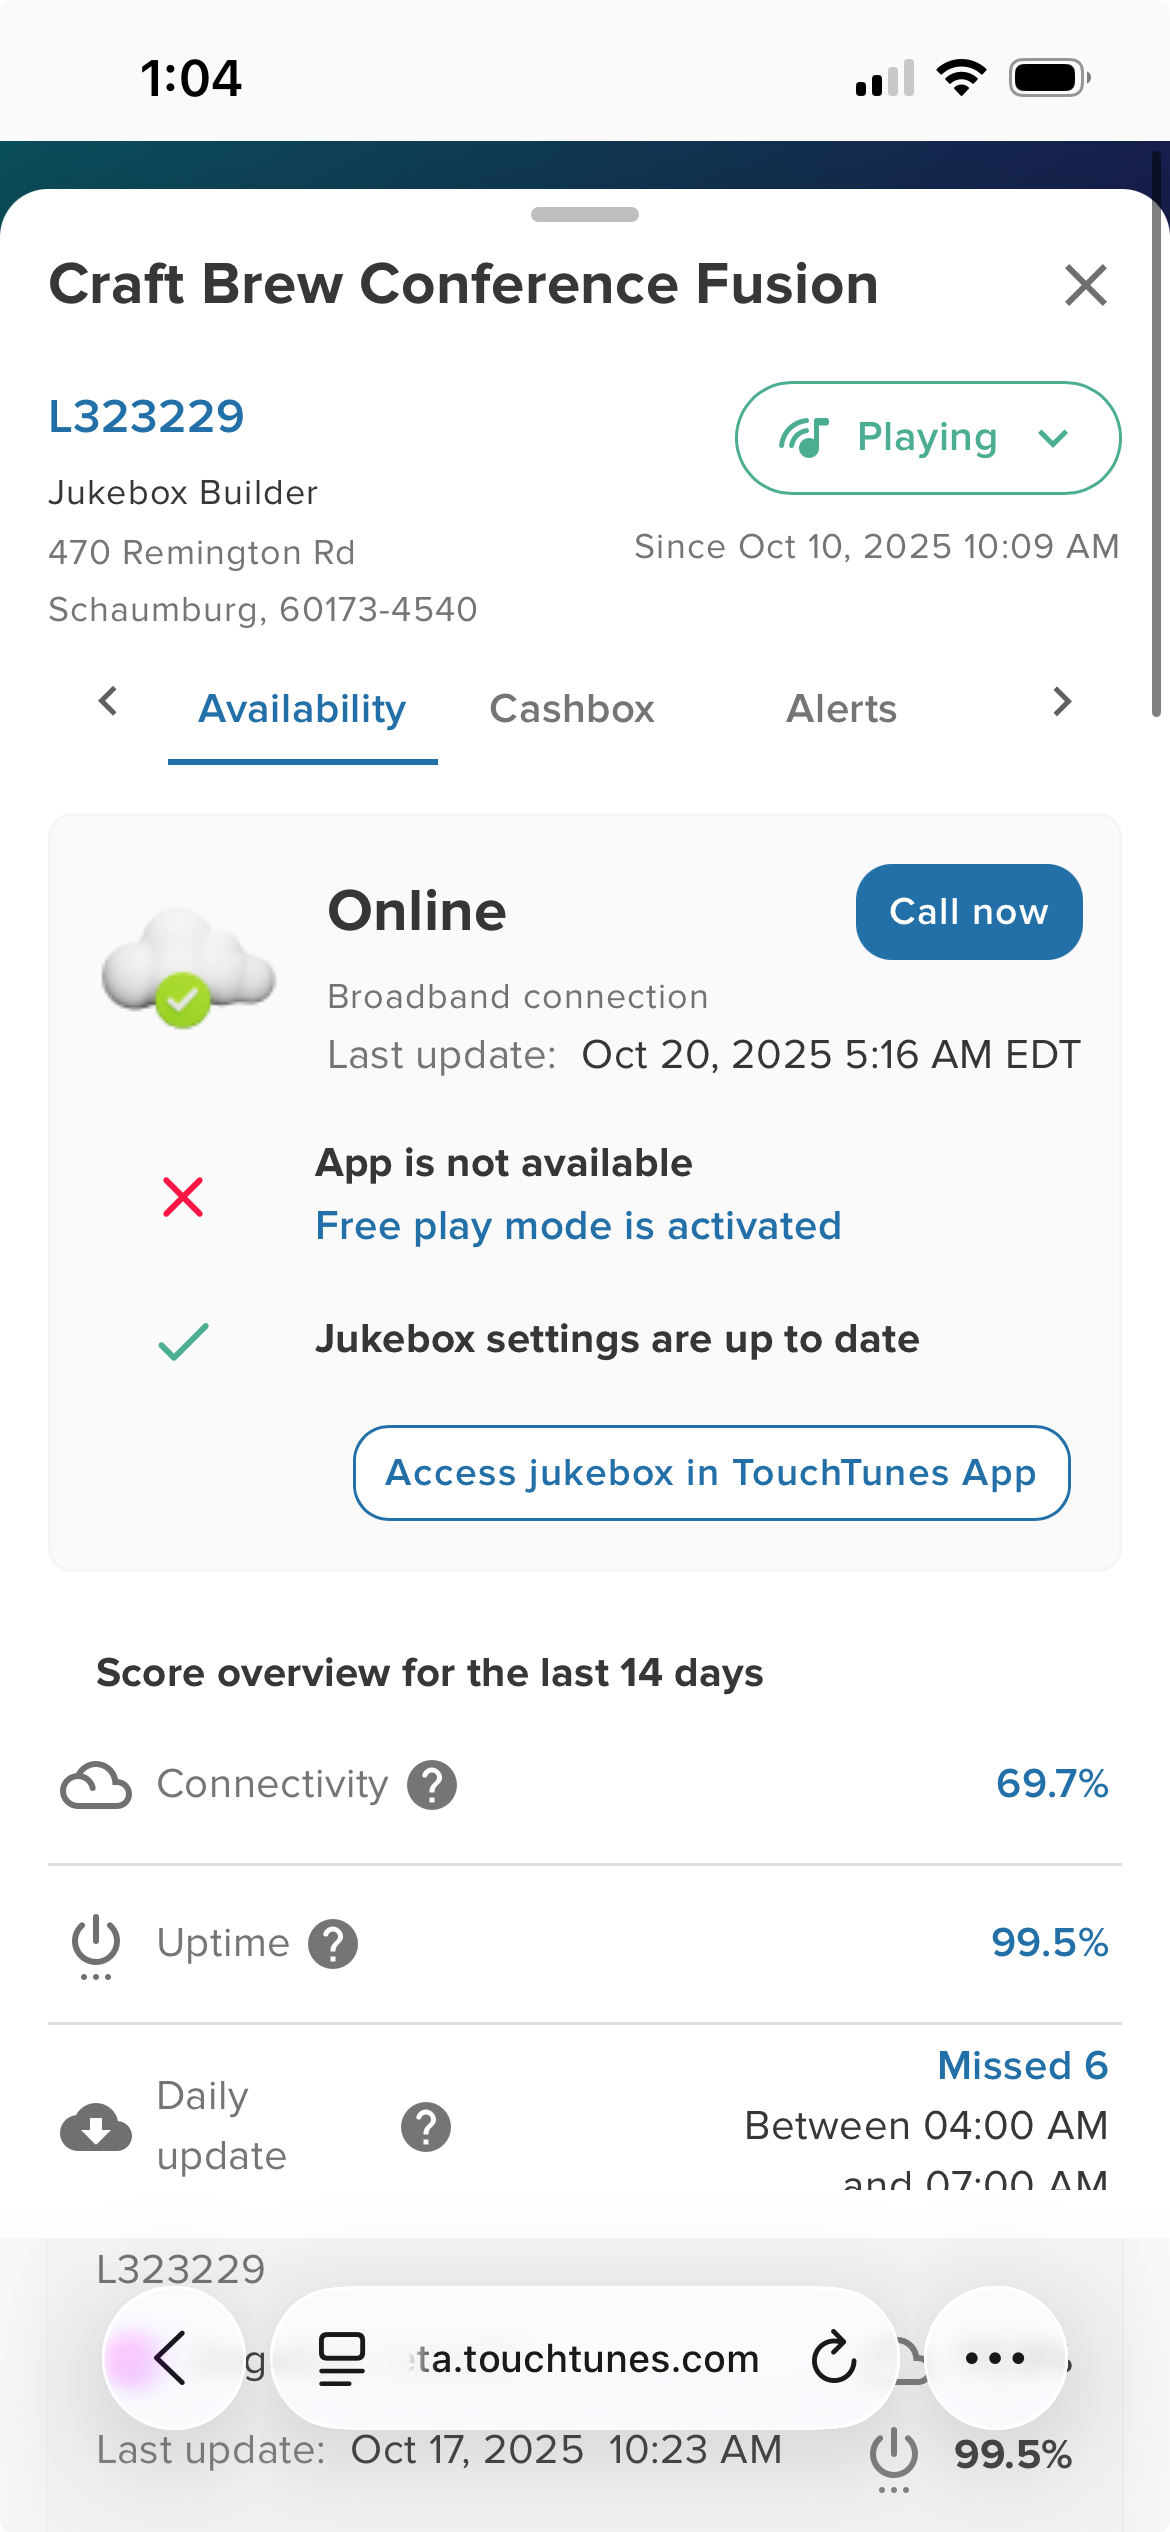Screen dimensions: 1170x2532
Task: Switch to the Alerts tab
Action: tap(841, 709)
